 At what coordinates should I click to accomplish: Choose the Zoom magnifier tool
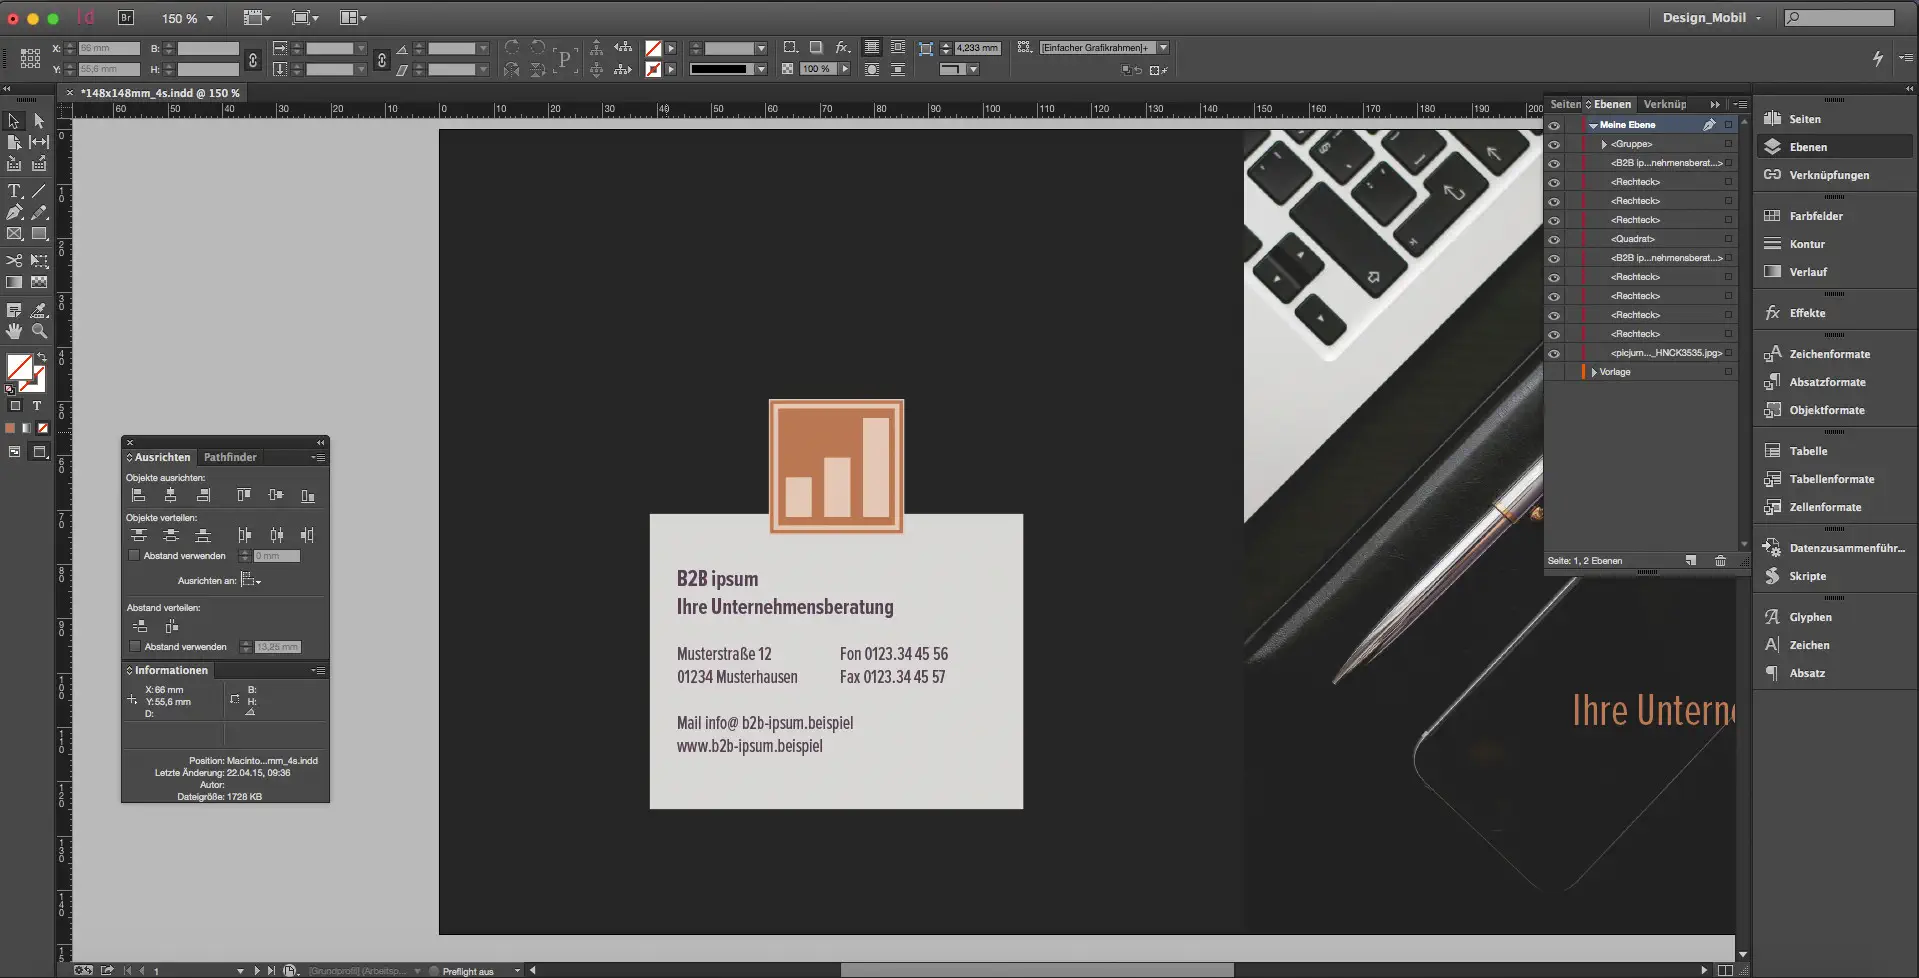tap(39, 331)
